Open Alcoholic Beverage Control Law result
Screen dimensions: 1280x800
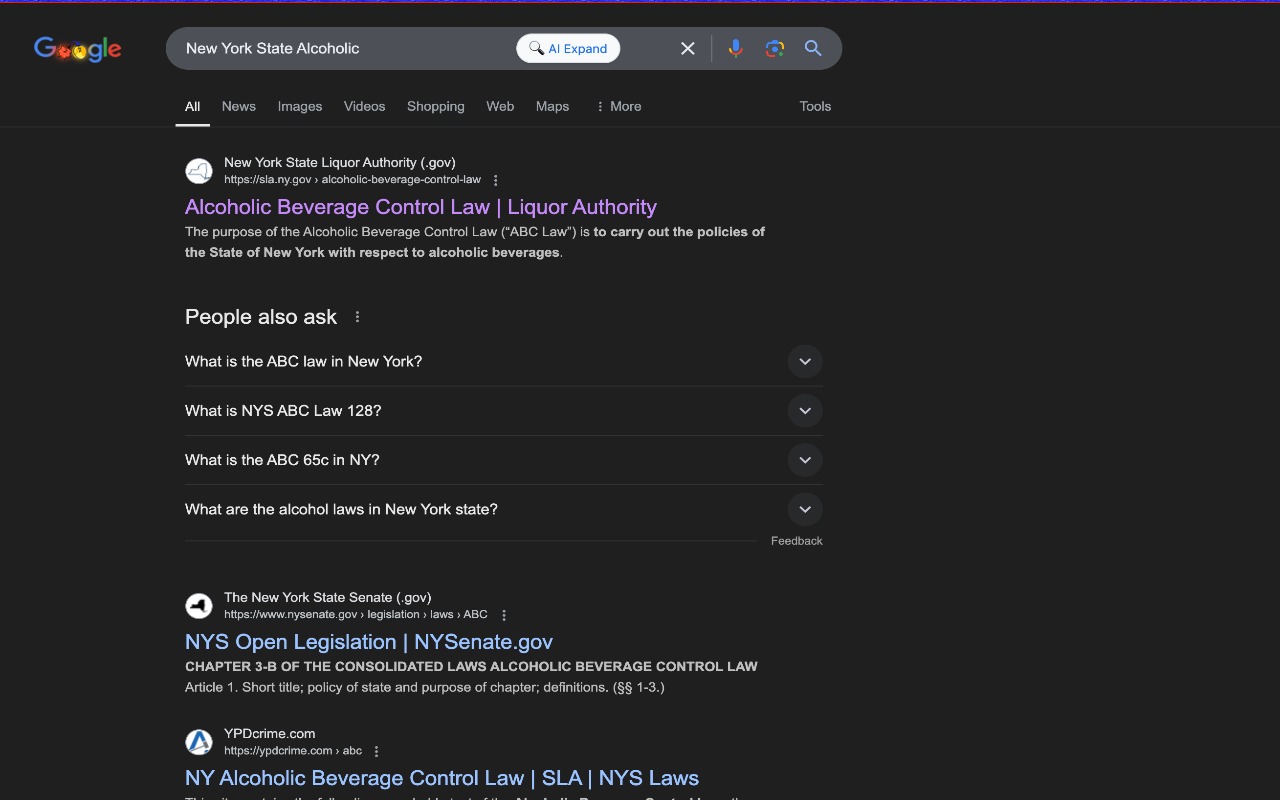click(421, 207)
